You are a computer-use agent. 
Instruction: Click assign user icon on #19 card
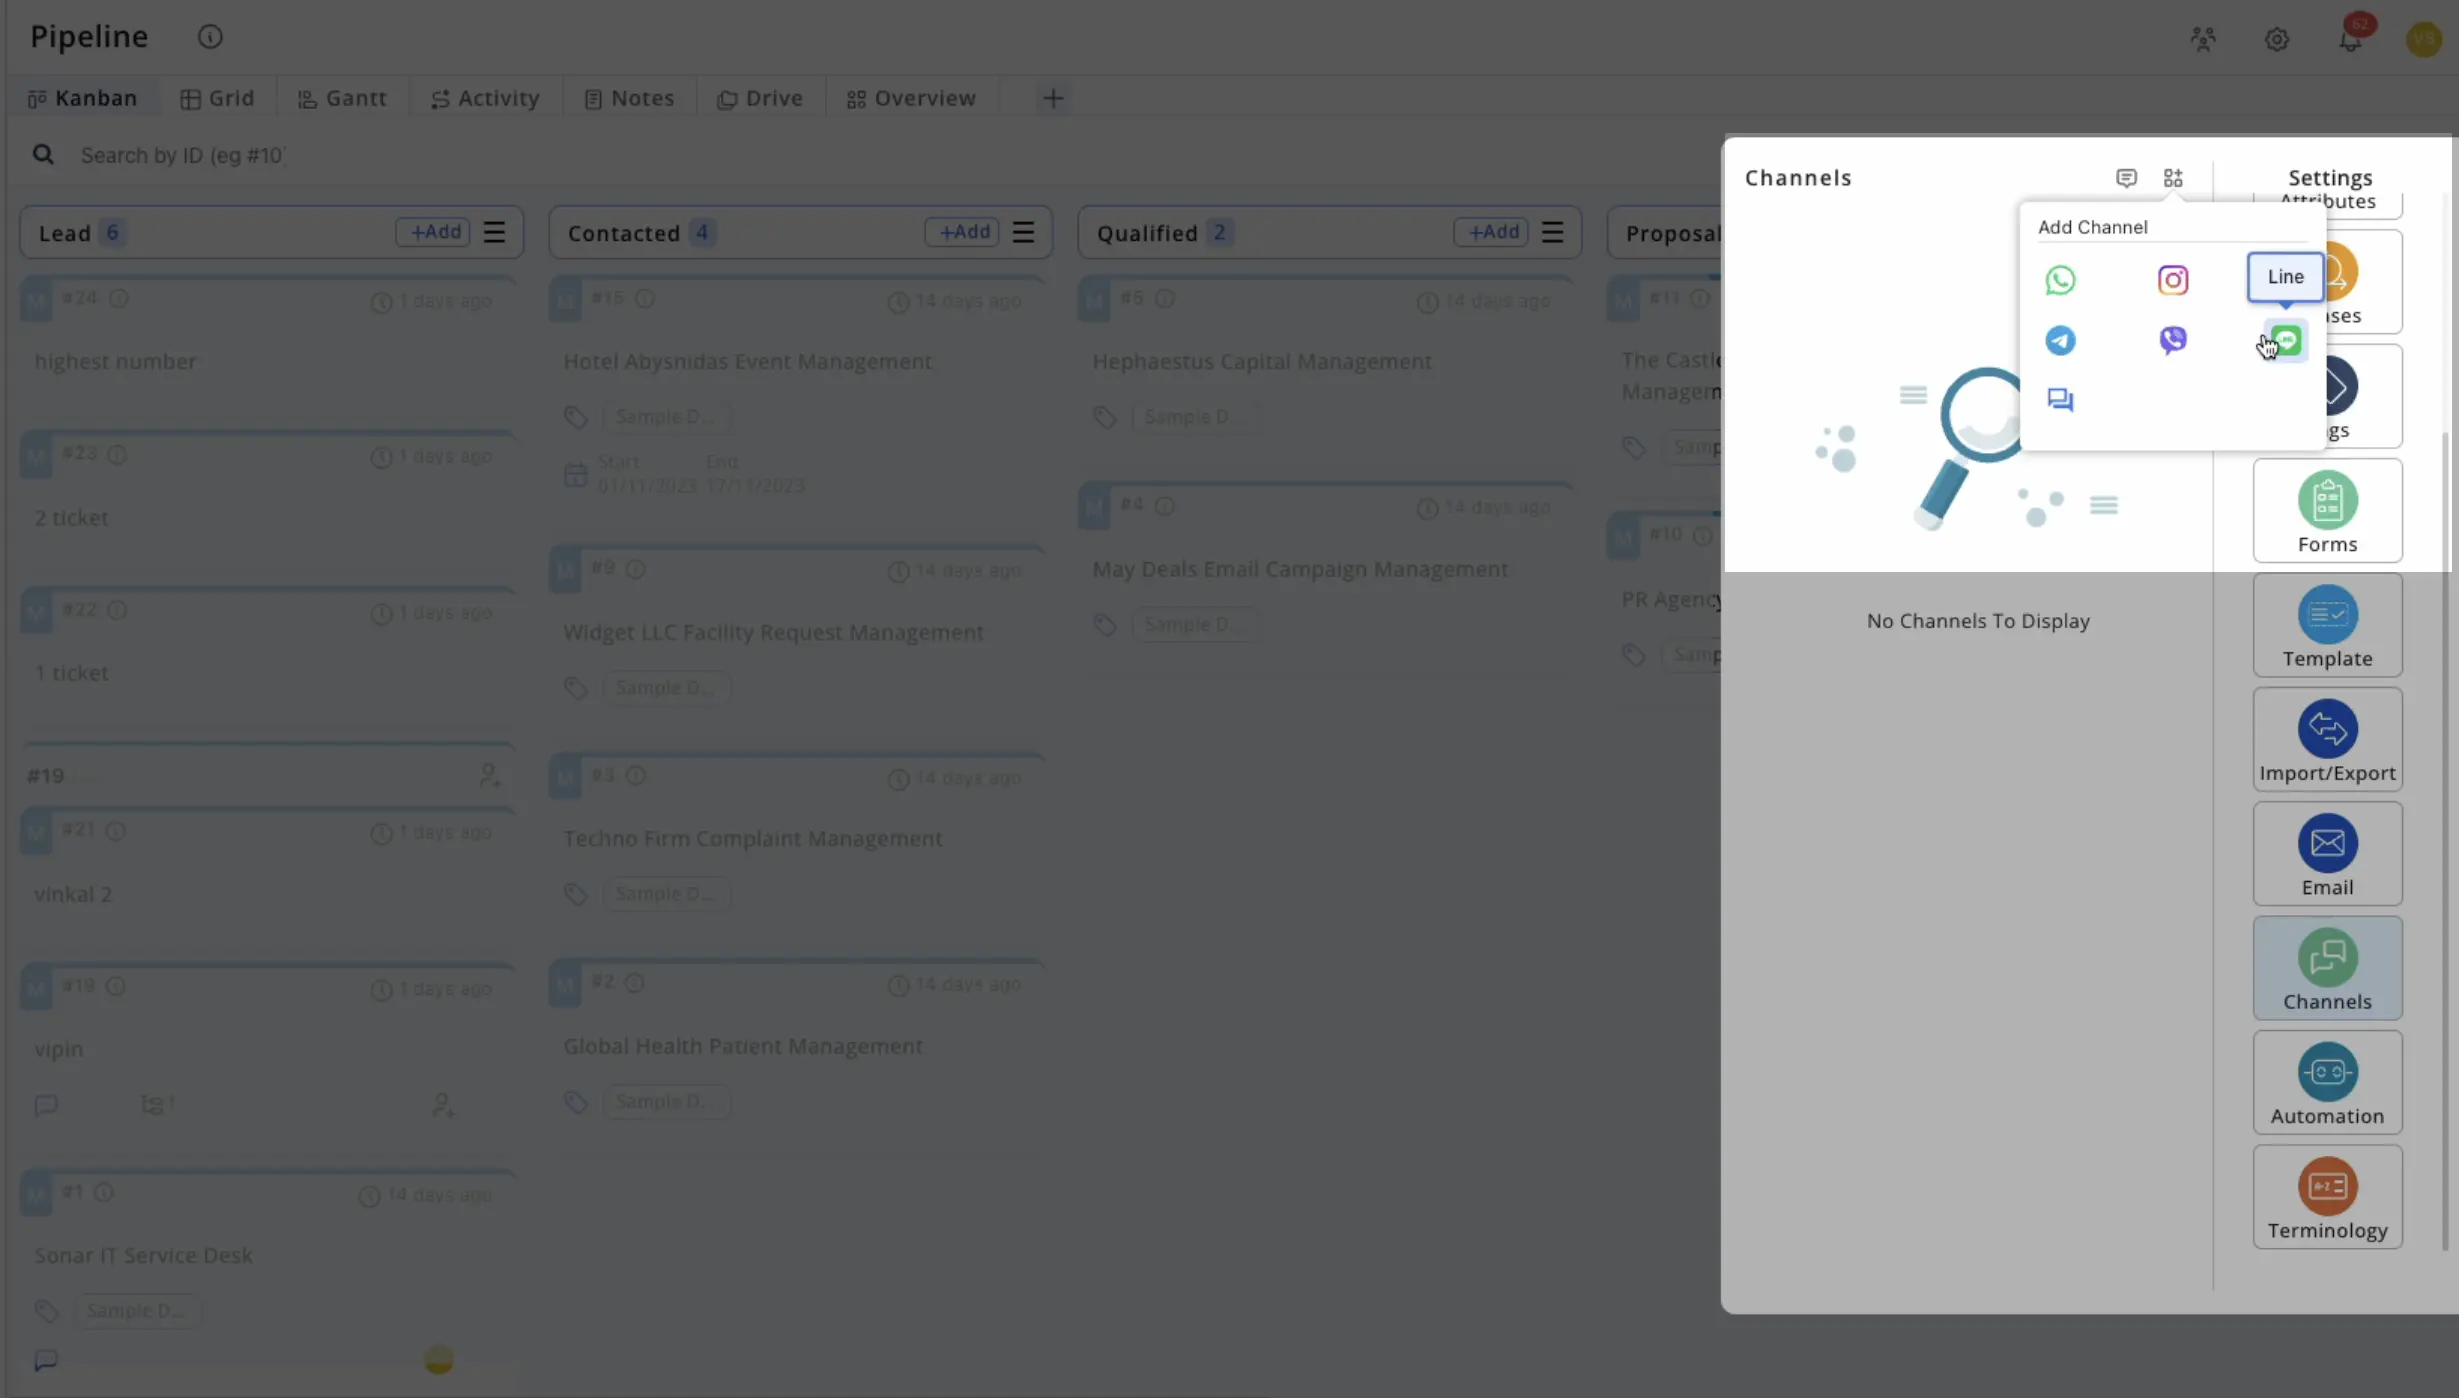point(489,775)
